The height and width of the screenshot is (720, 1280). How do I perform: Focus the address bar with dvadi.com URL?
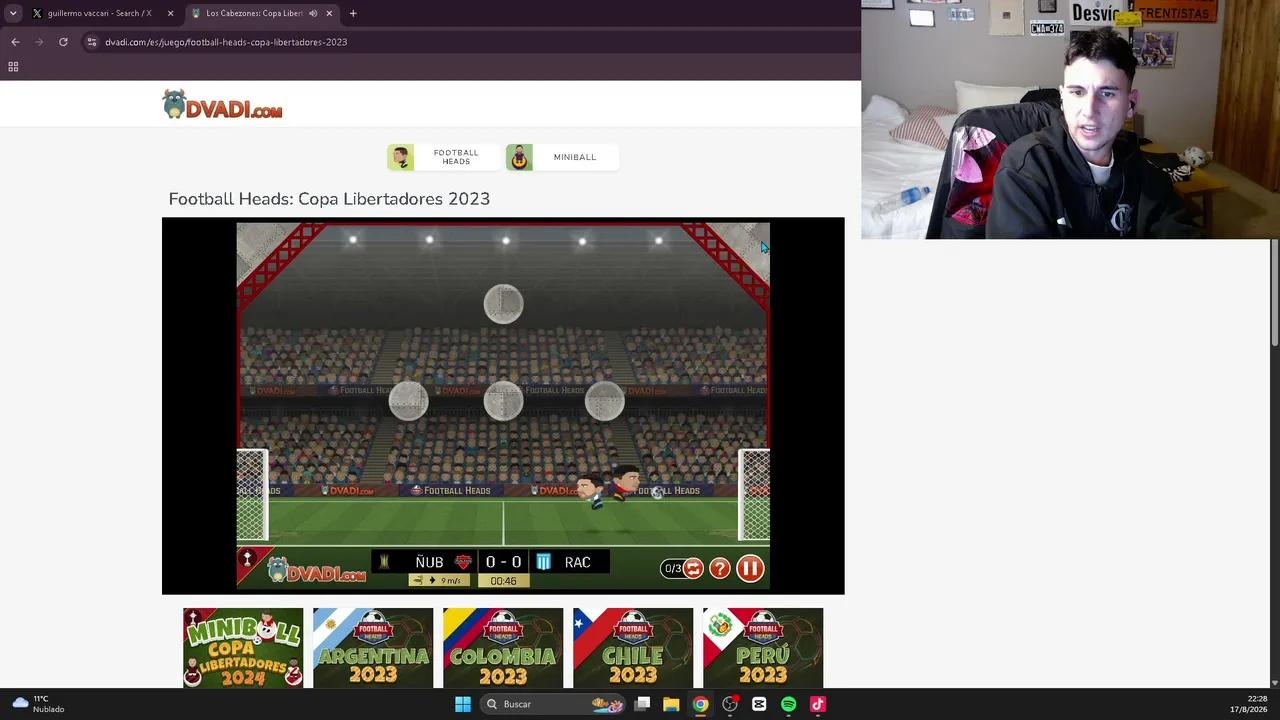pos(226,42)
